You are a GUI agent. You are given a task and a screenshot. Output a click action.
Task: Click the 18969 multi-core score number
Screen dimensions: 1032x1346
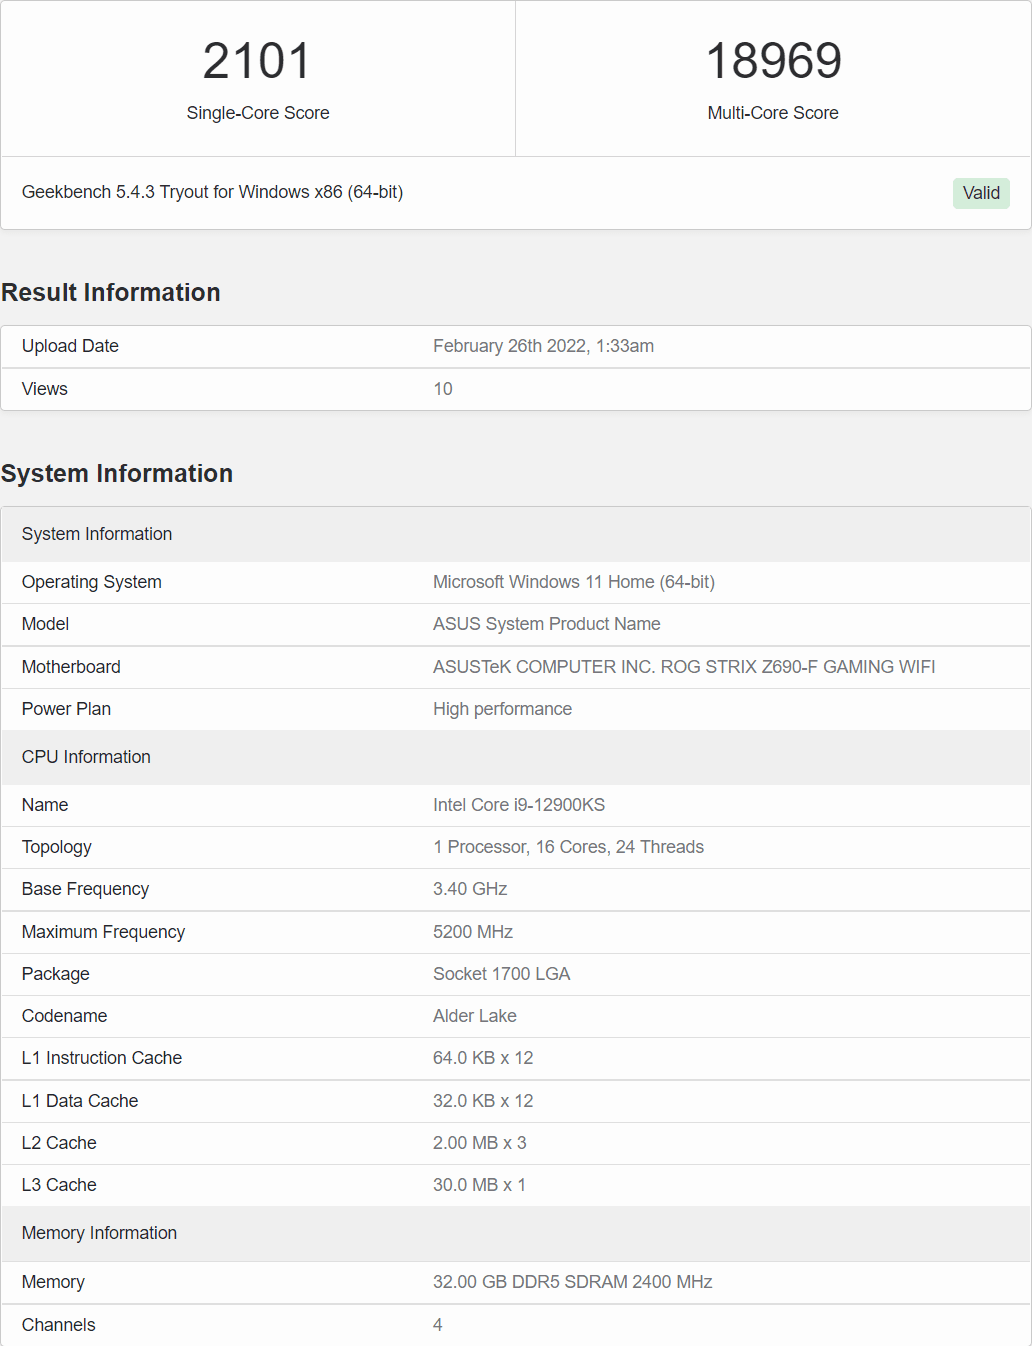click(773, 61)
